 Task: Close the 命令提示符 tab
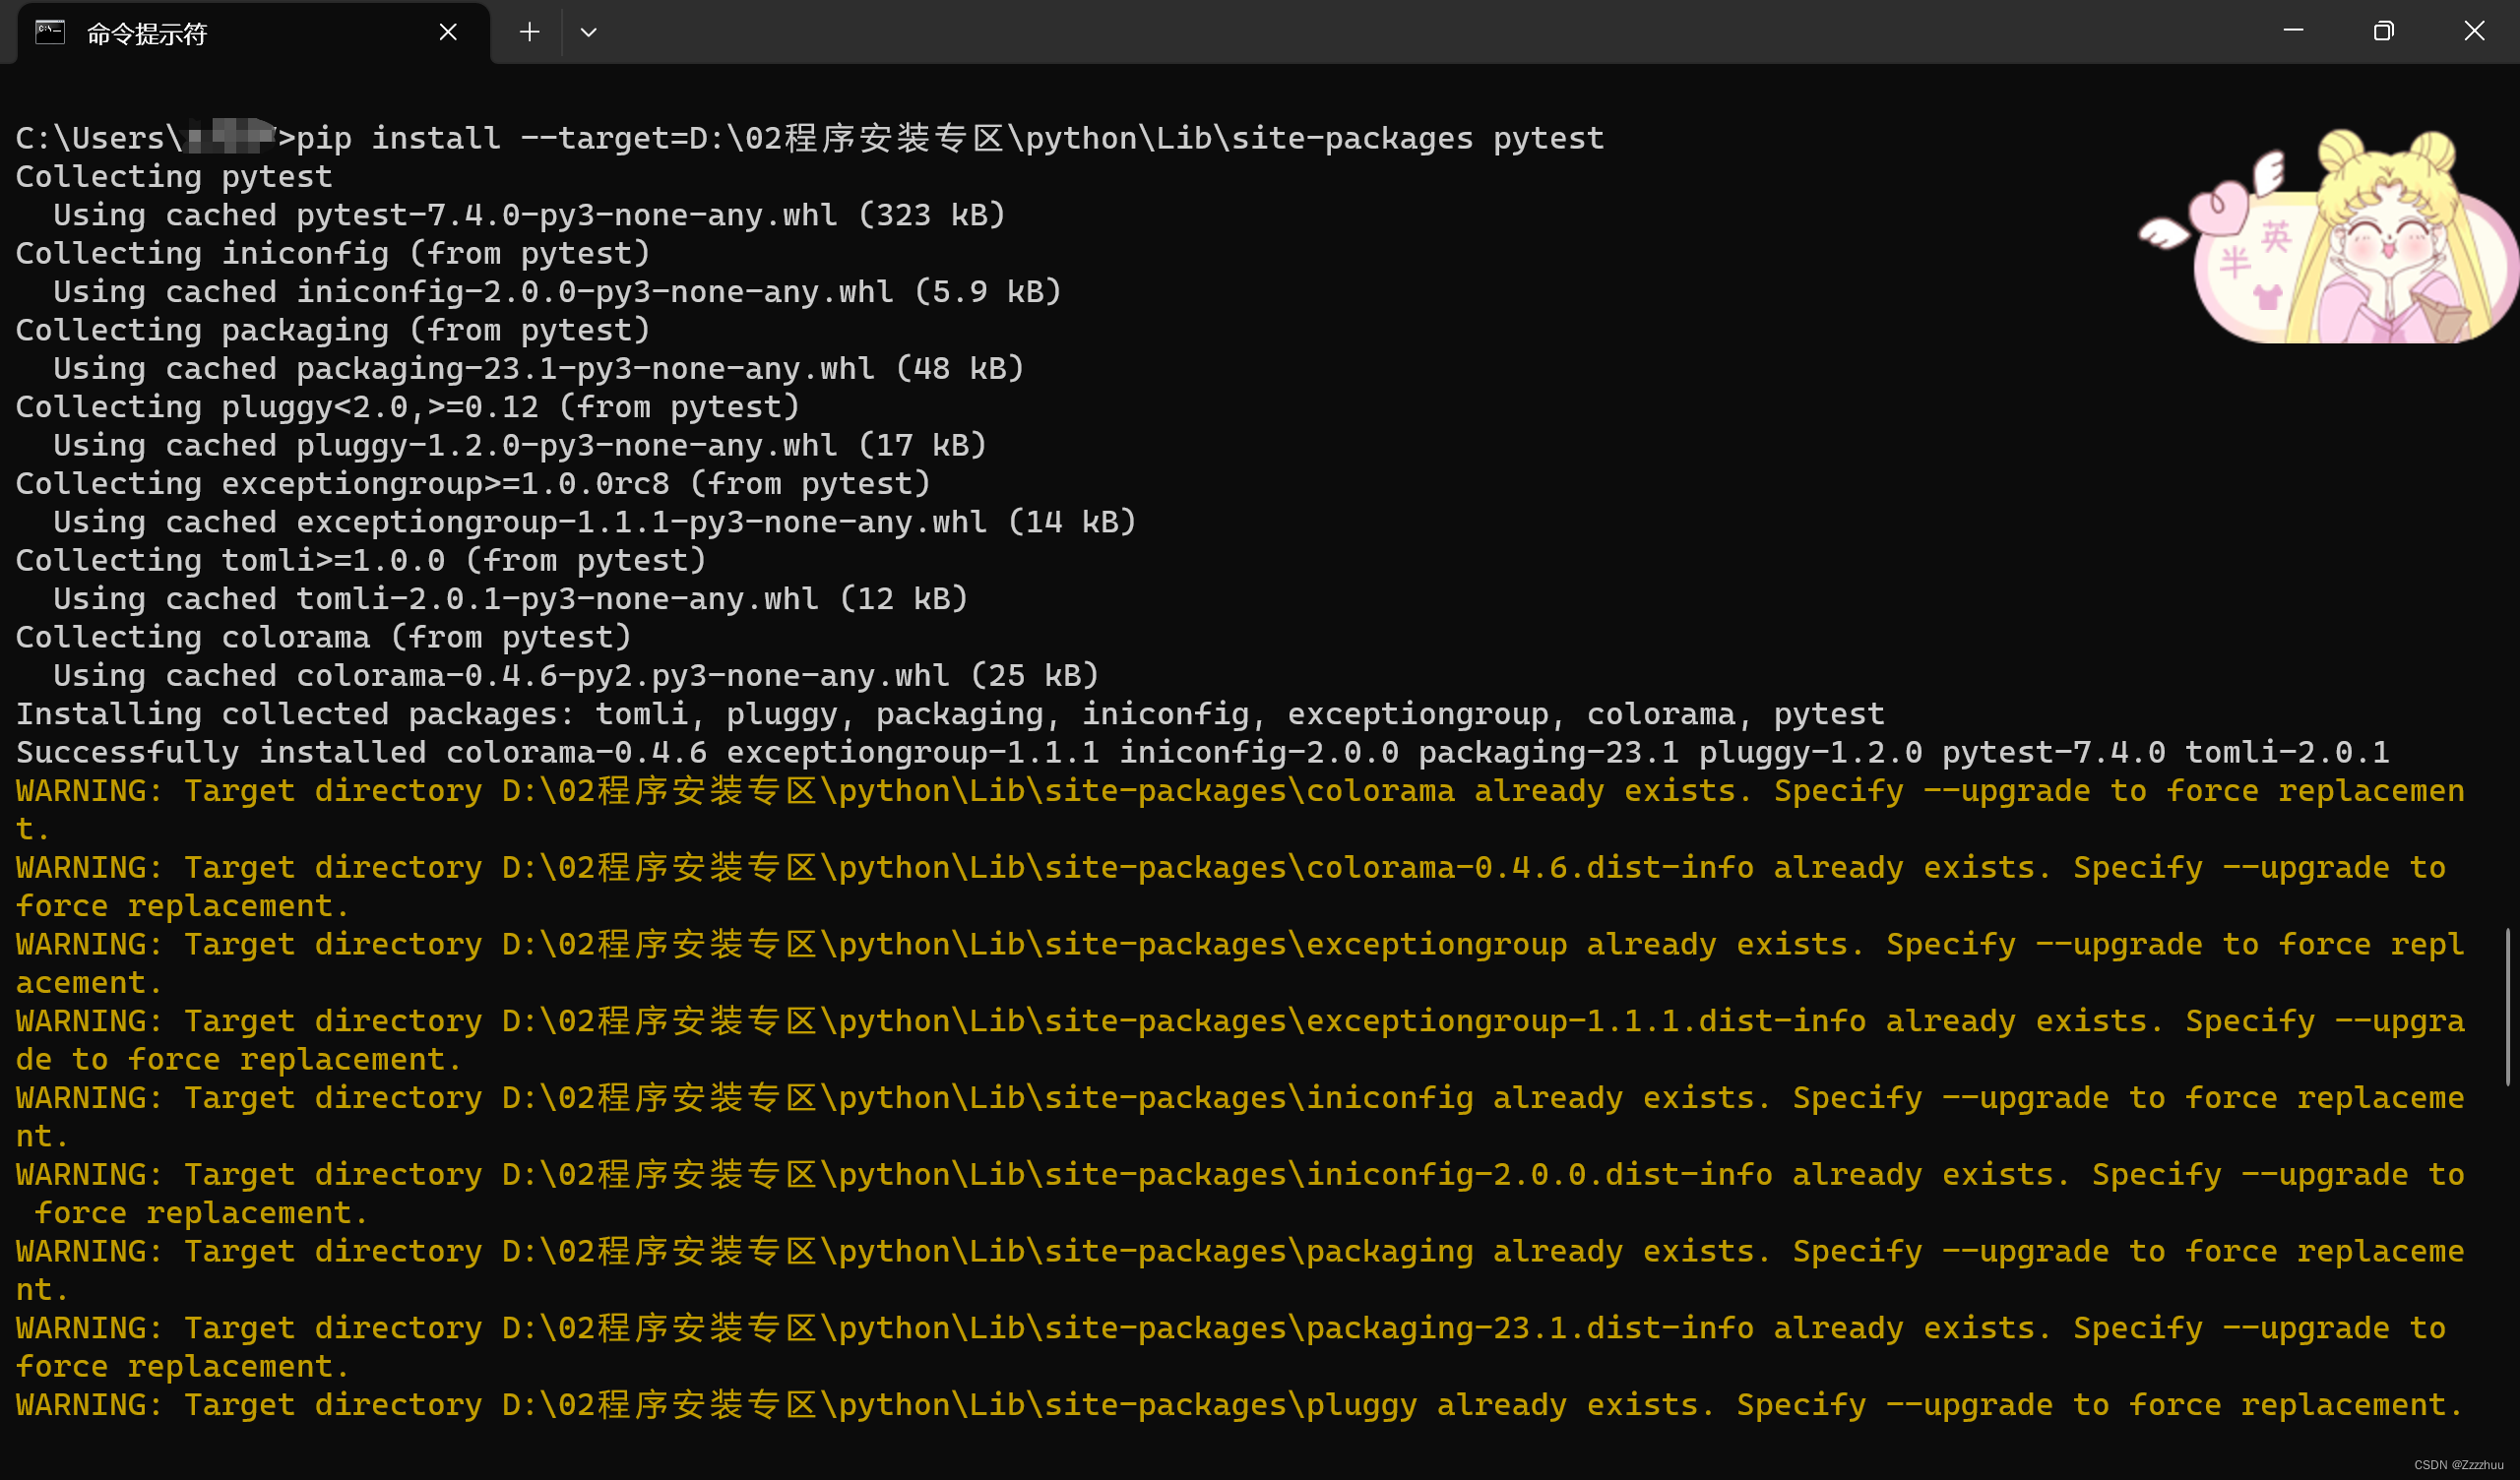448,32
